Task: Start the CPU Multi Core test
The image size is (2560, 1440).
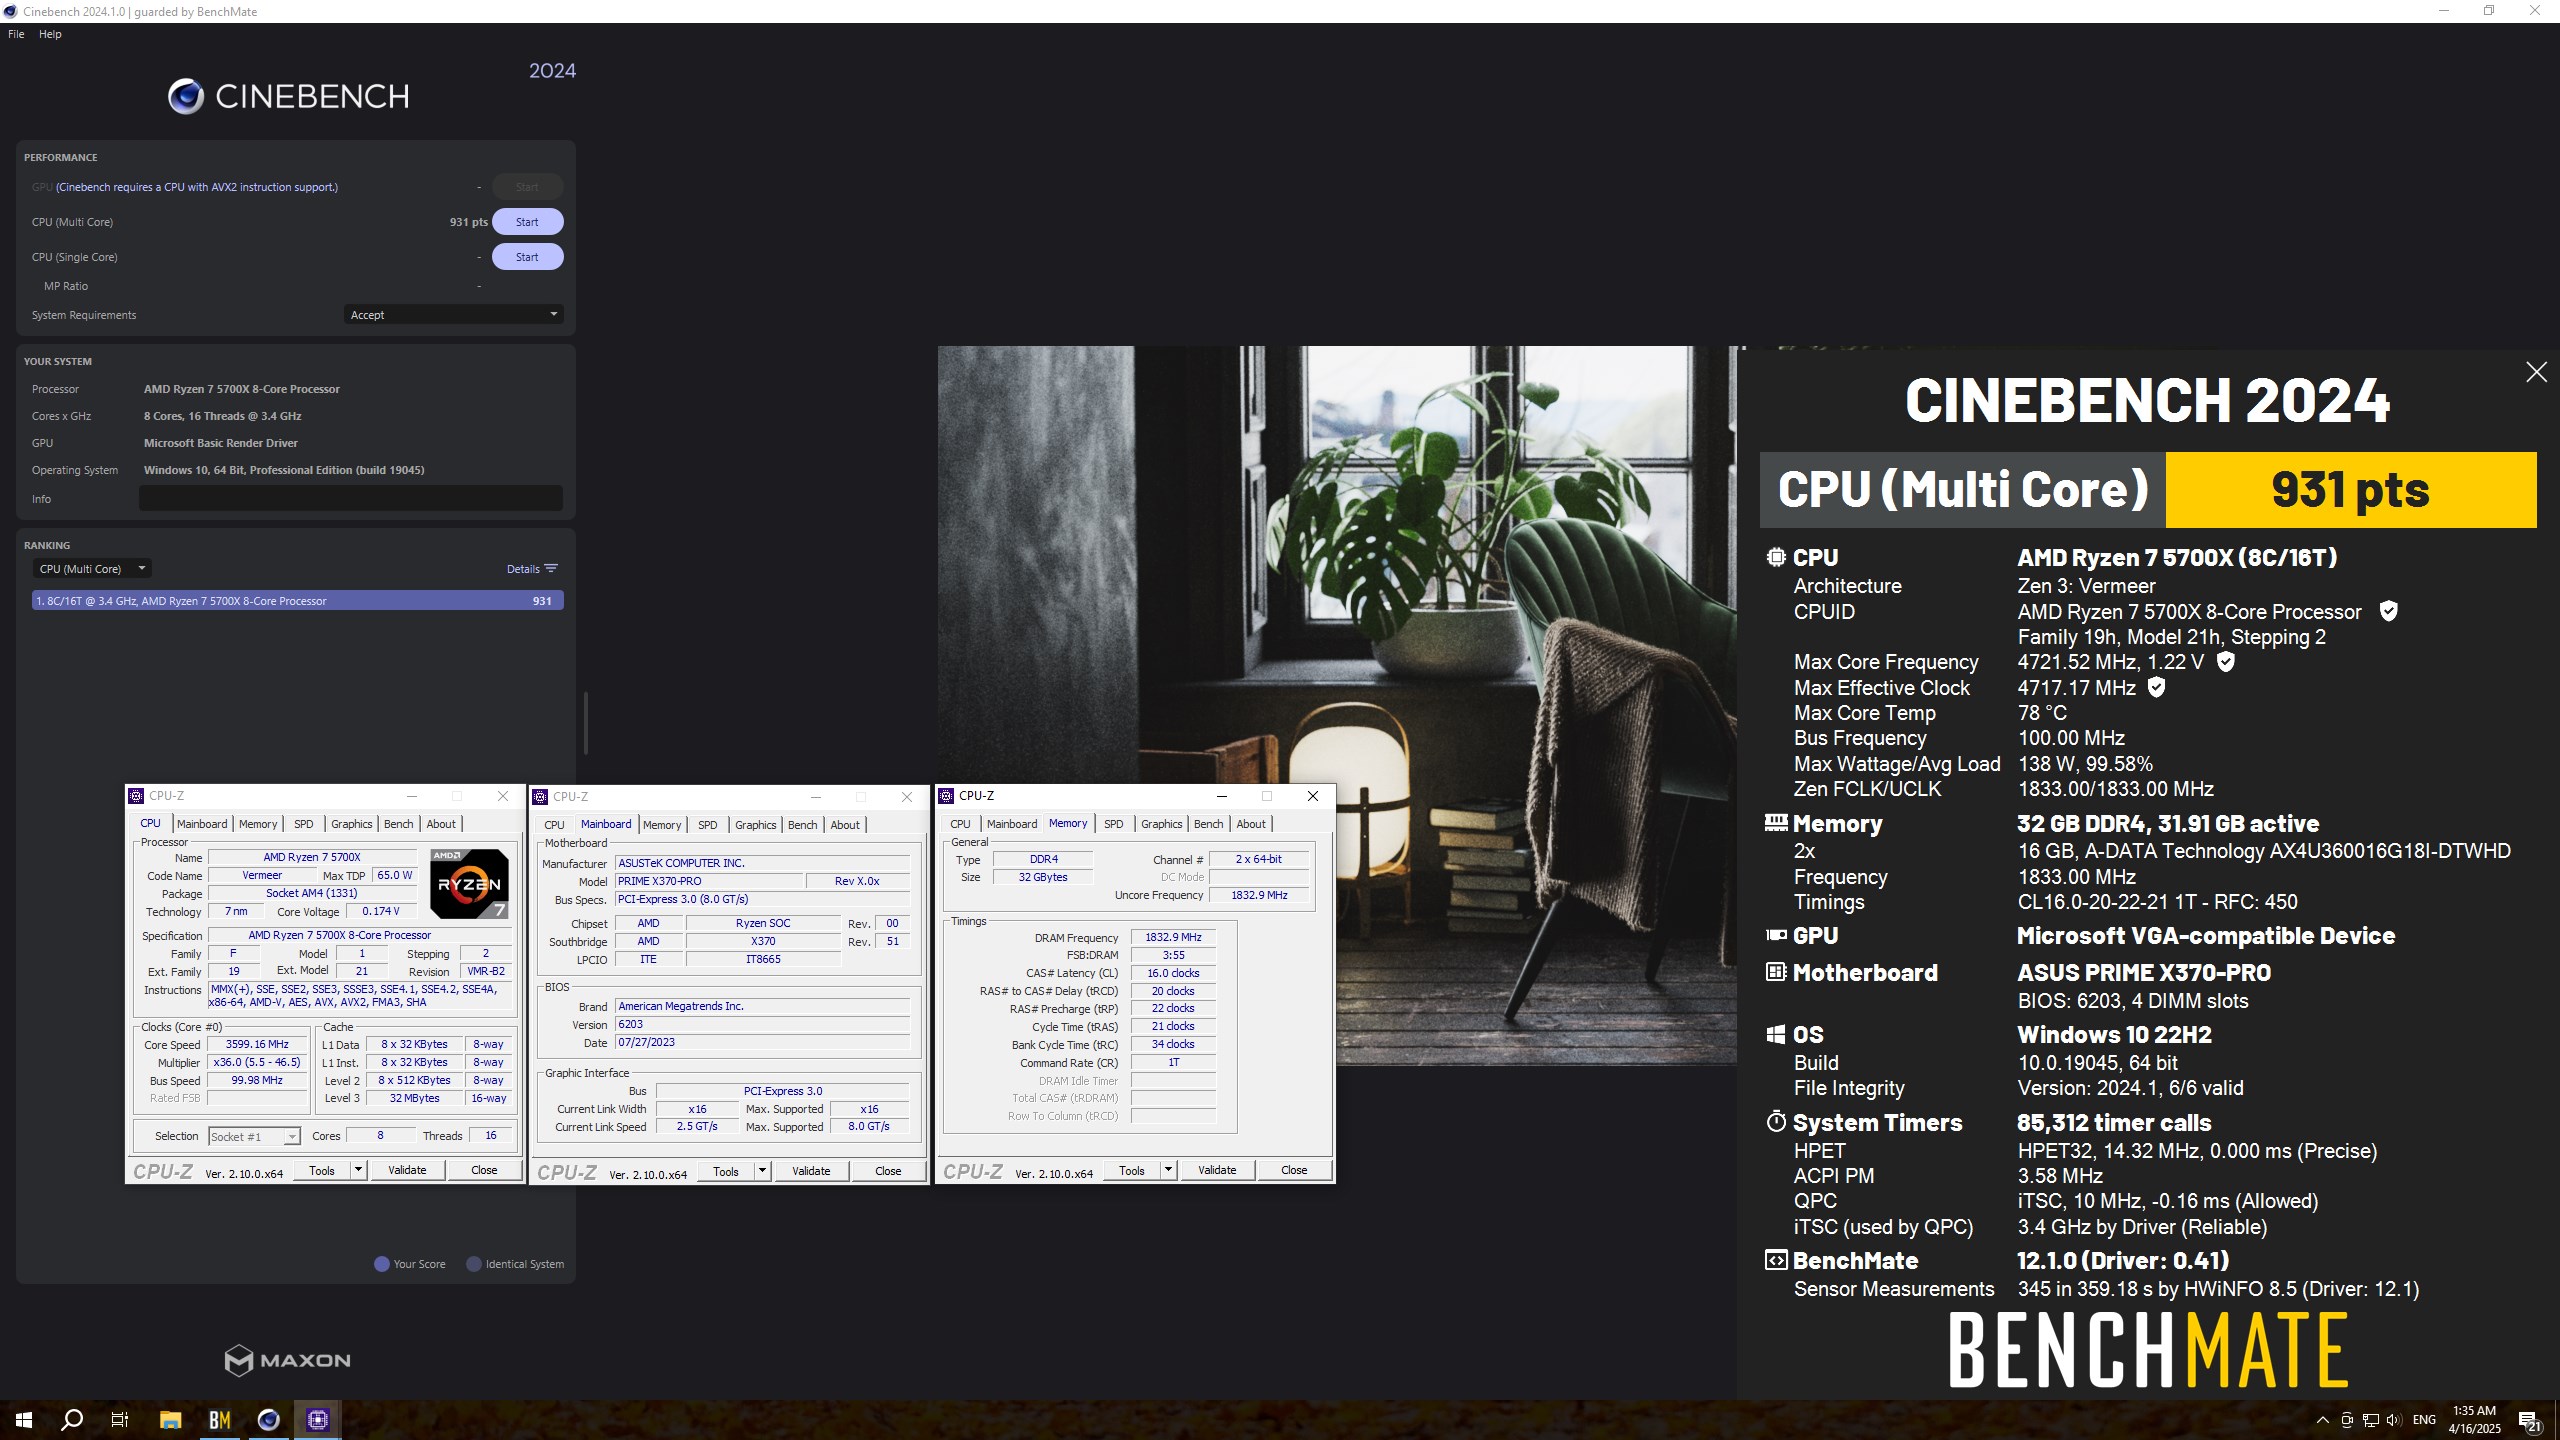Action: coord(527,222)
